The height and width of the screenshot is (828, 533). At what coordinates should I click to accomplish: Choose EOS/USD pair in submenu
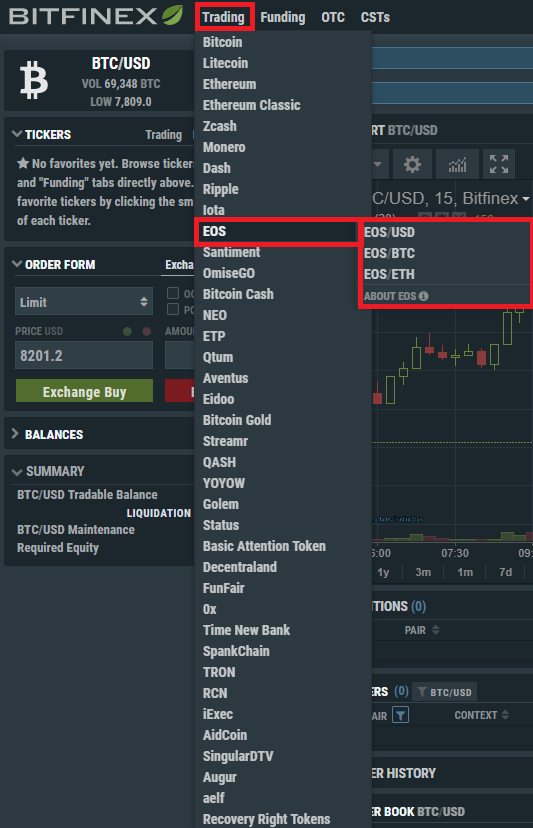389,232
